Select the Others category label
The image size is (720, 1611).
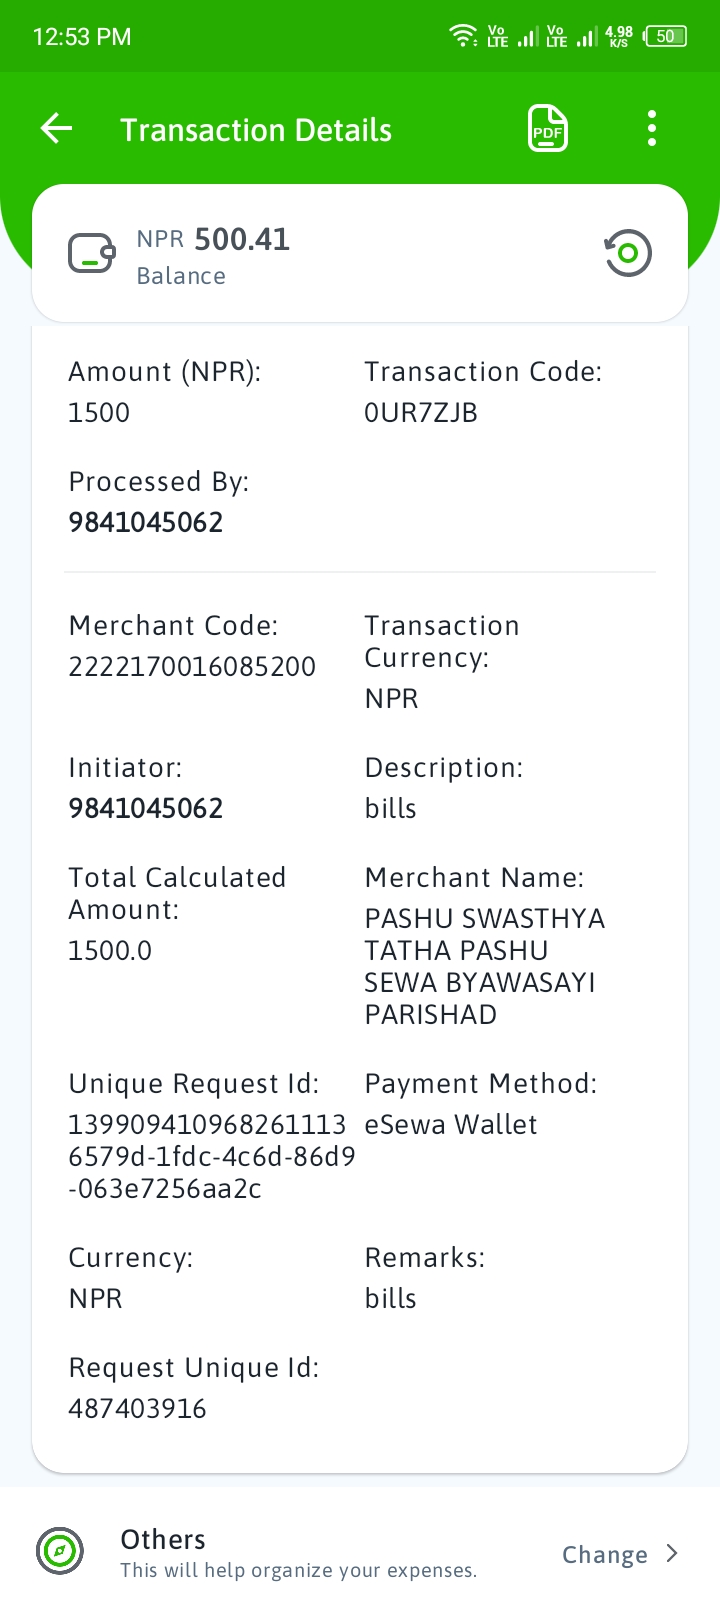(163, 1539)
